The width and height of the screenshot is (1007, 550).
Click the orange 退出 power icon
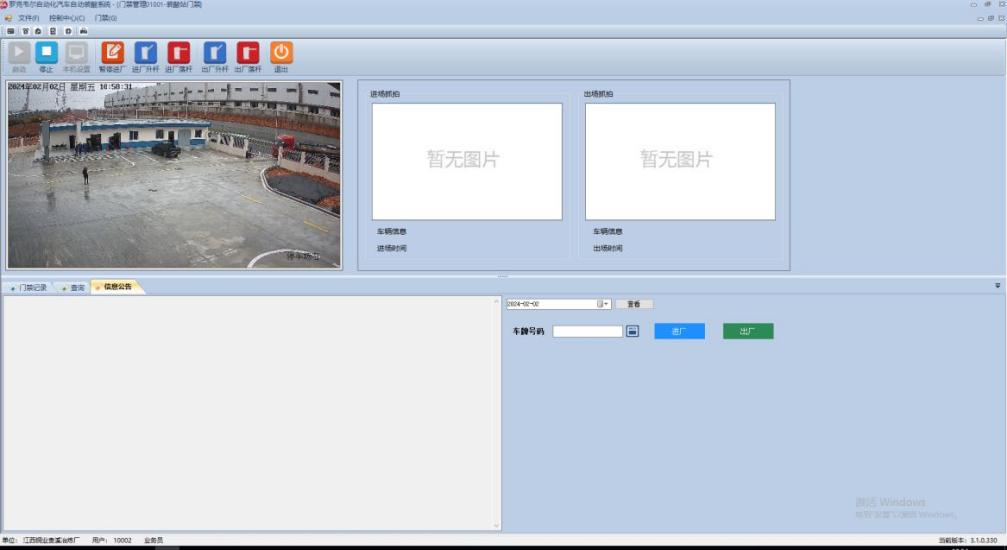coord(281,53)
